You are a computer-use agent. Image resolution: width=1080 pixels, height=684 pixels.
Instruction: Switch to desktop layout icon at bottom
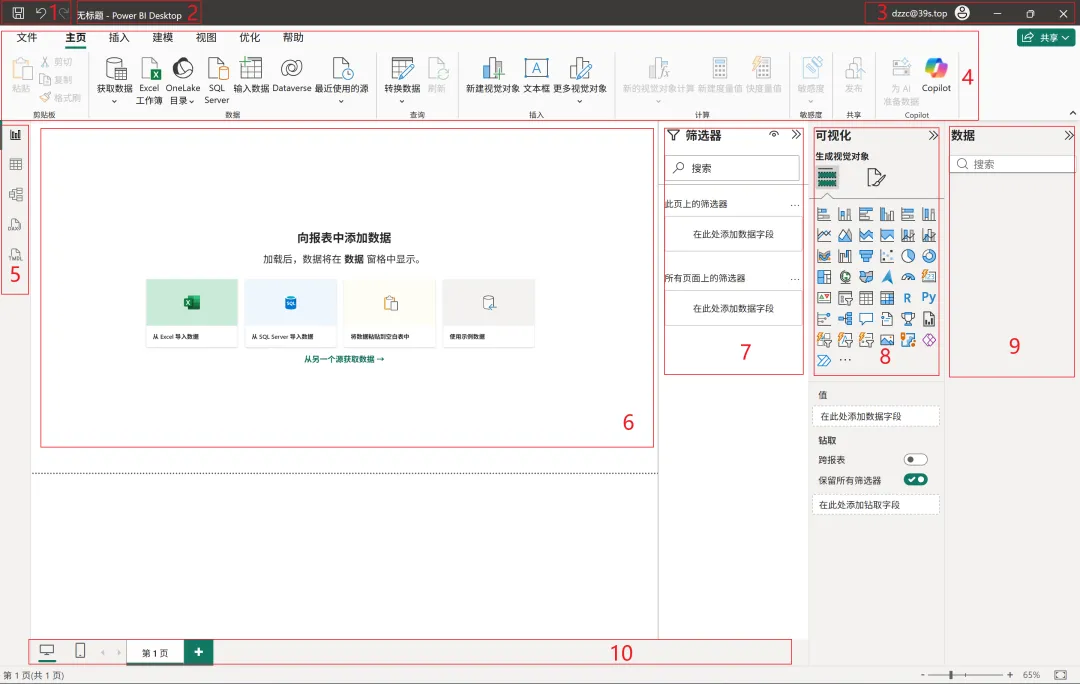[47, 650]
